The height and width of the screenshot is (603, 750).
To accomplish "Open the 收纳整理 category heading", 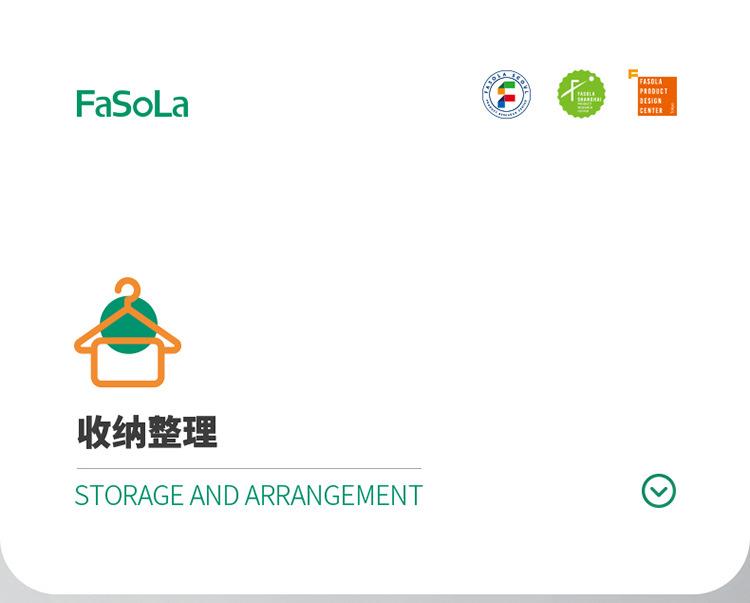I will pyautogui.click(x=147, y=432).
